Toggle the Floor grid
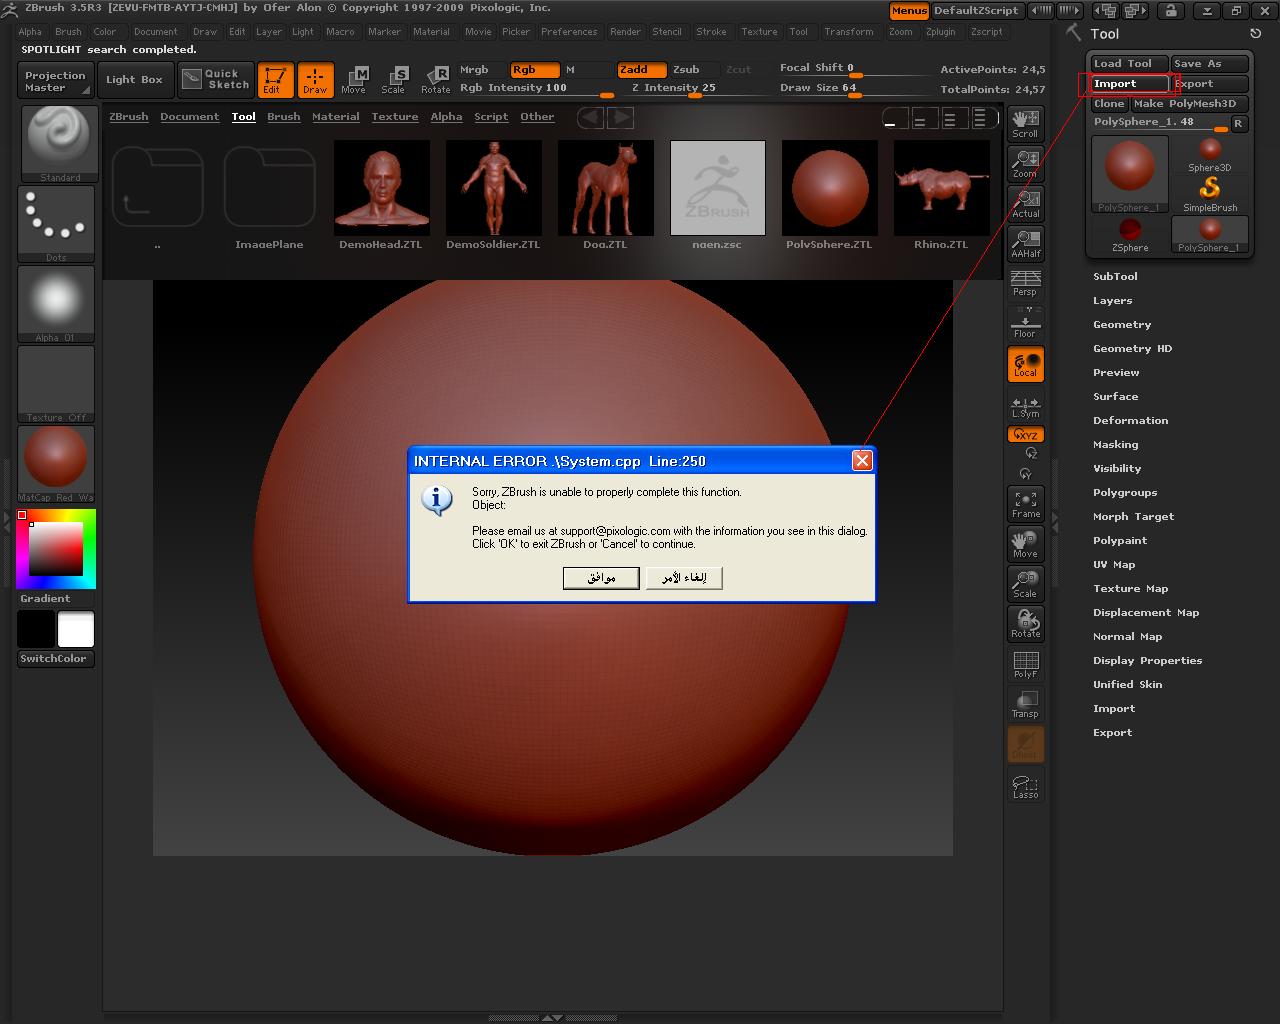The height and width of the screenshot is (1024, 1280). [1025, 323]
